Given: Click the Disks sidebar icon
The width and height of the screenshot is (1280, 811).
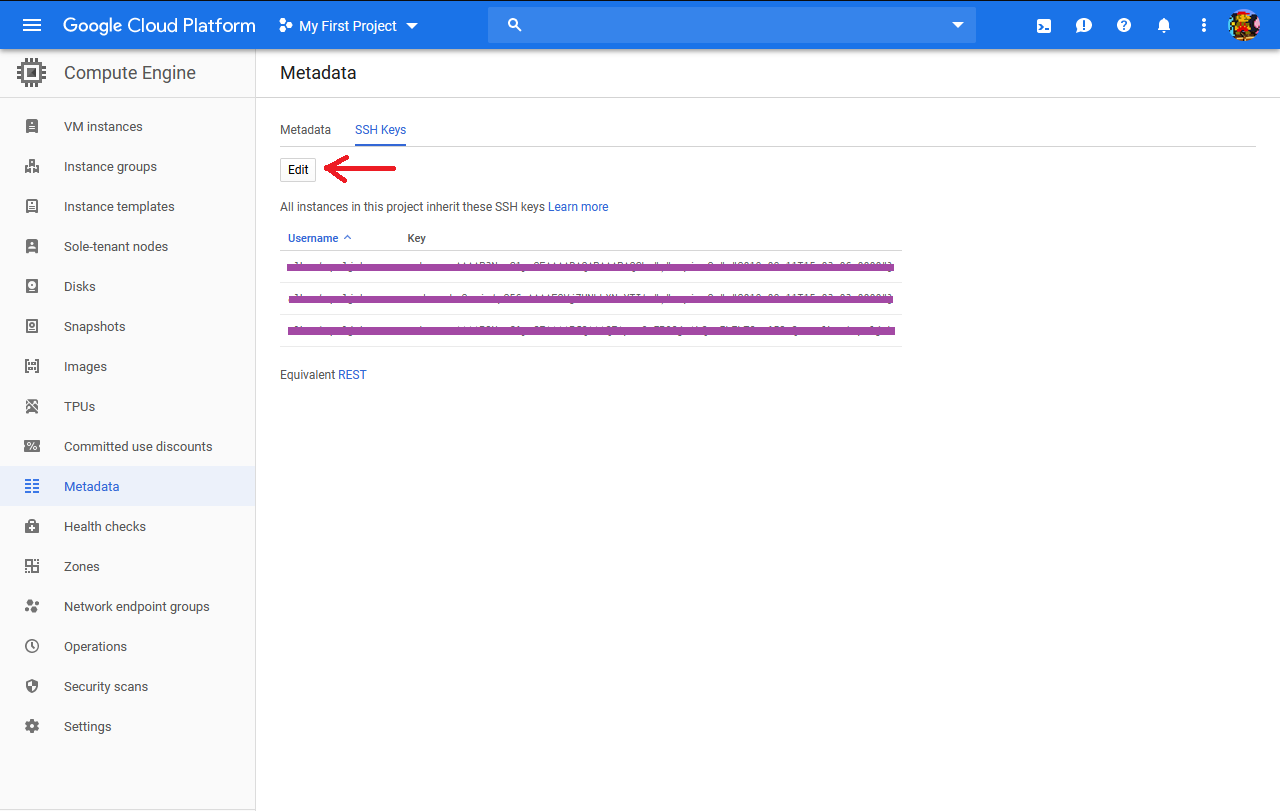Looking at the screenshot, I should click(x=32, y=286).
